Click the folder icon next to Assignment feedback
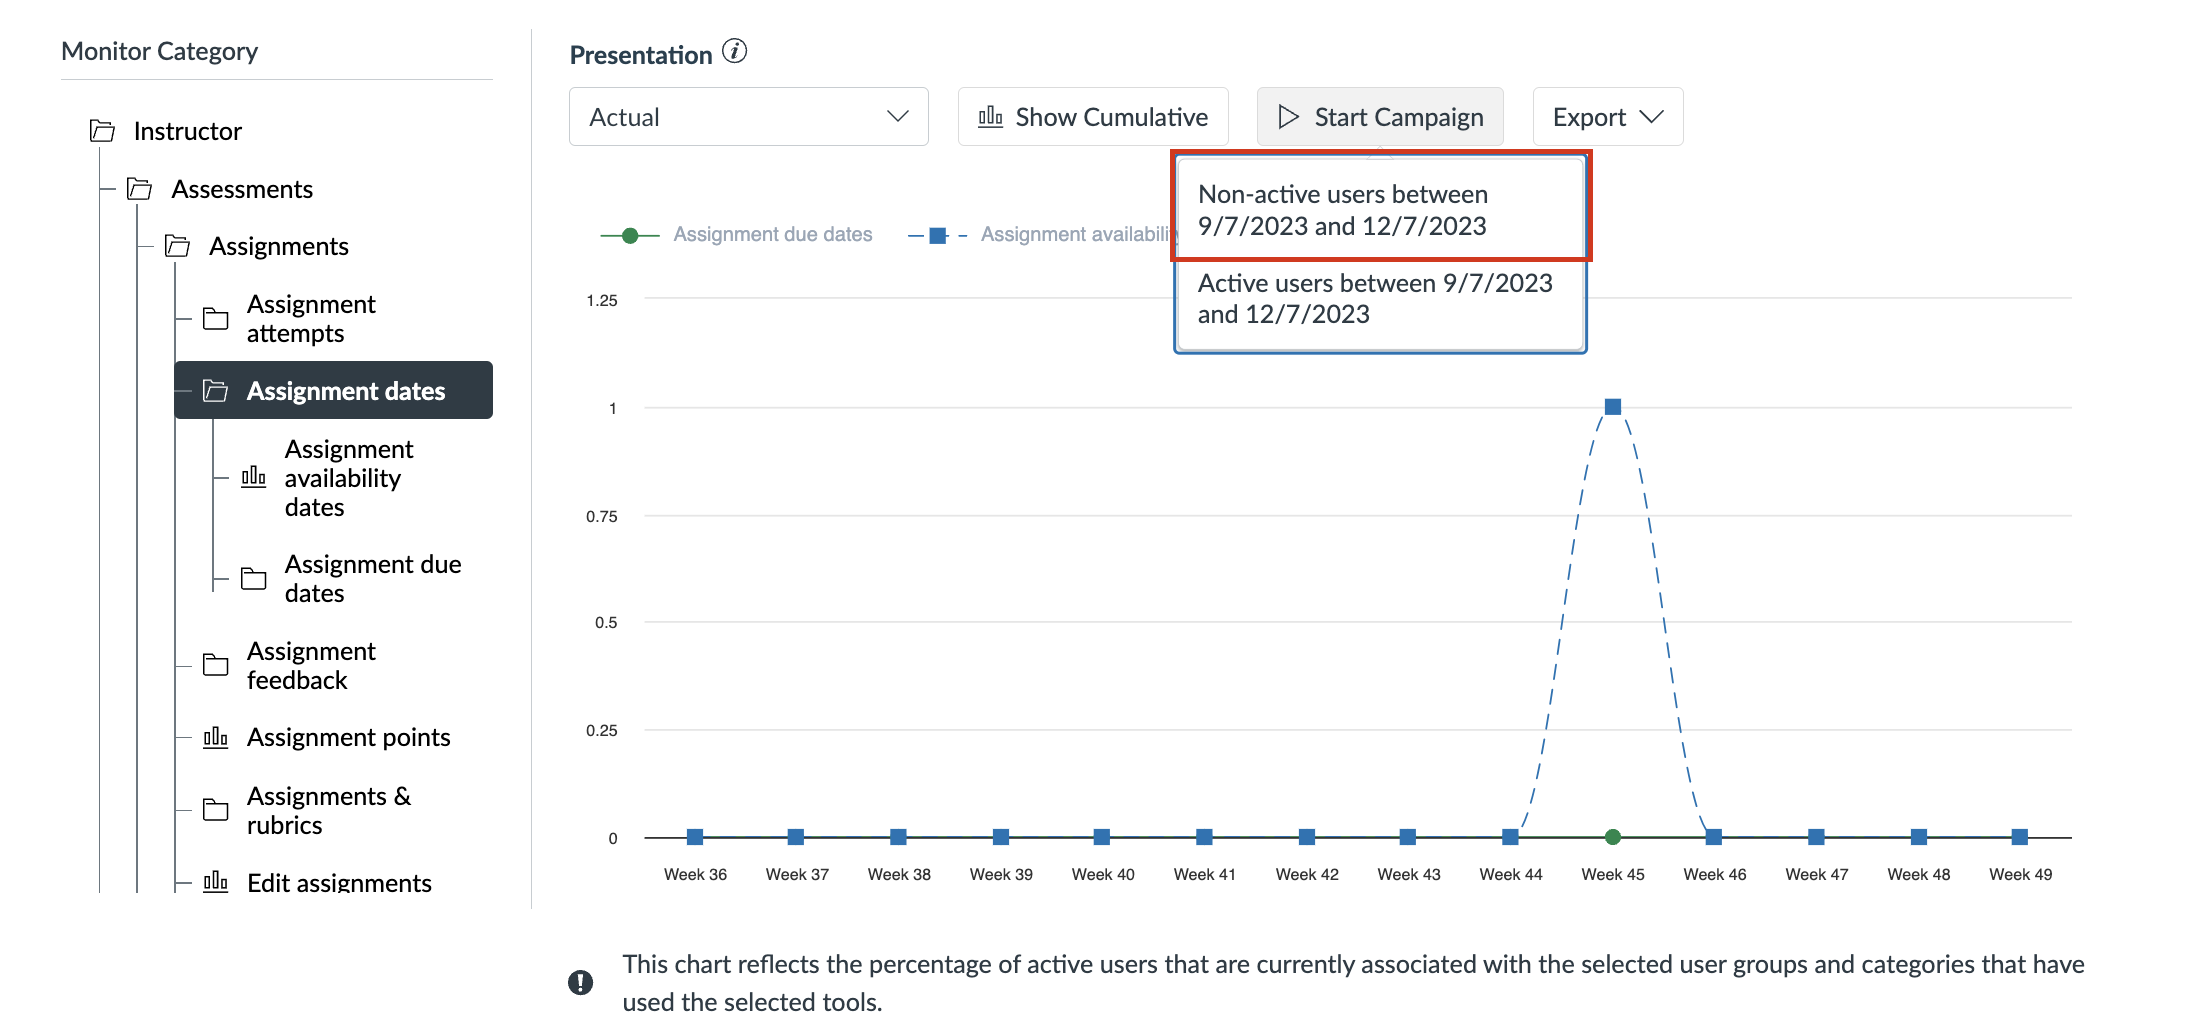 click(215, 665)
